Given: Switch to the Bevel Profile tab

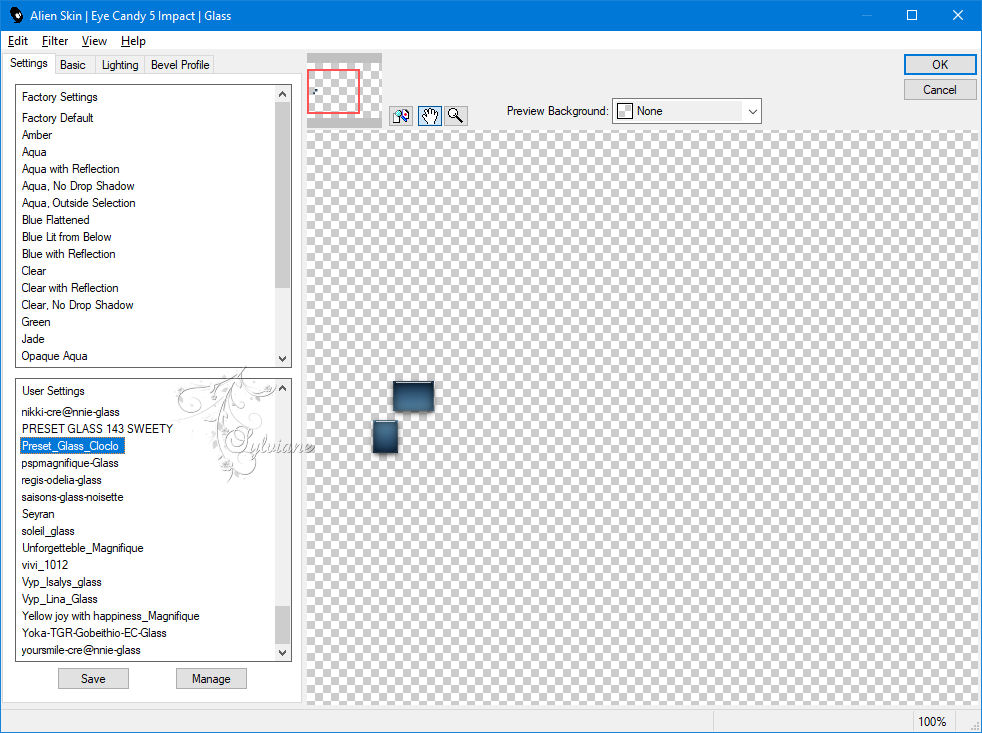Looking at the screenshot, I should pyautogui.click(x=180, y=65).
